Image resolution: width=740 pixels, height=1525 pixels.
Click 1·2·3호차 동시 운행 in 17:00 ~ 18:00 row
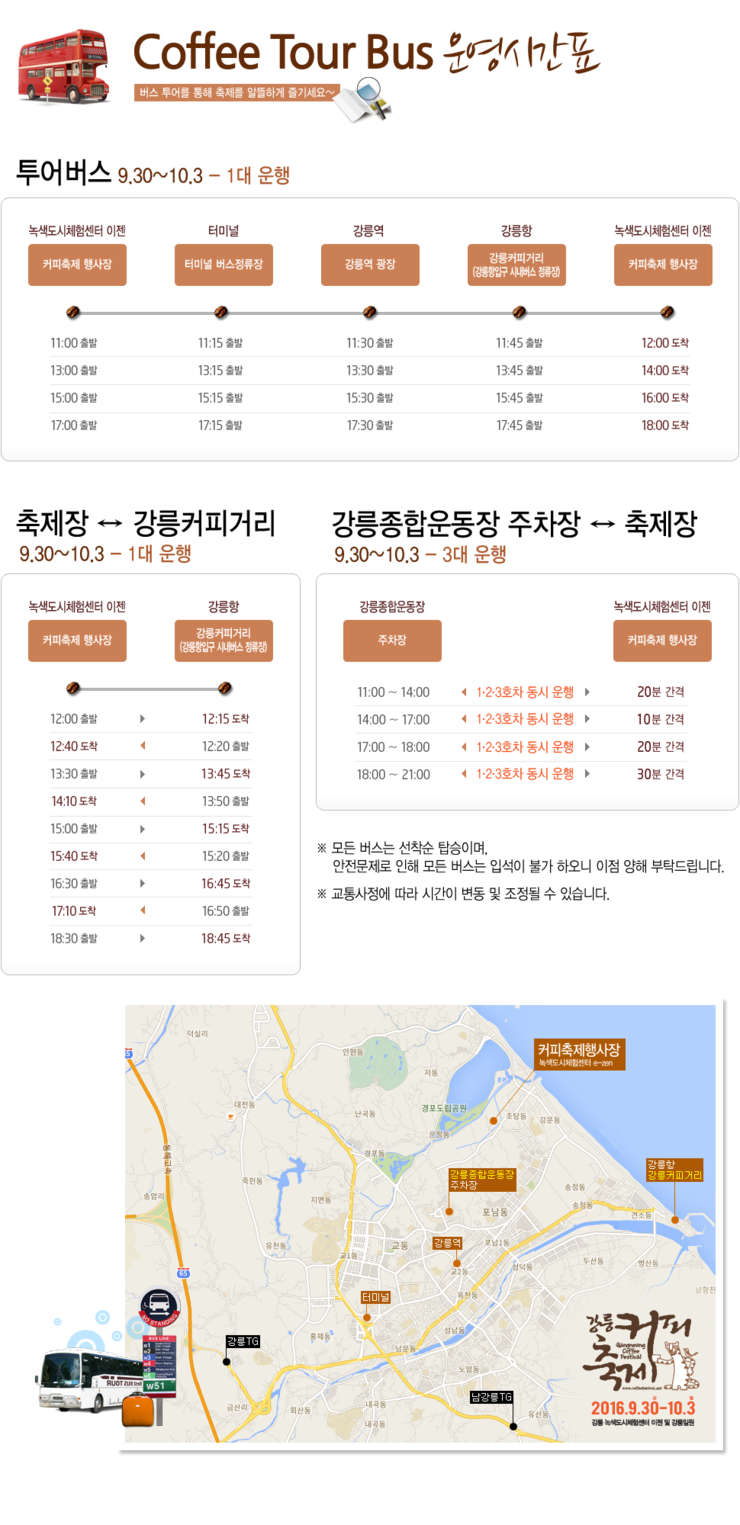coord(525,747)
